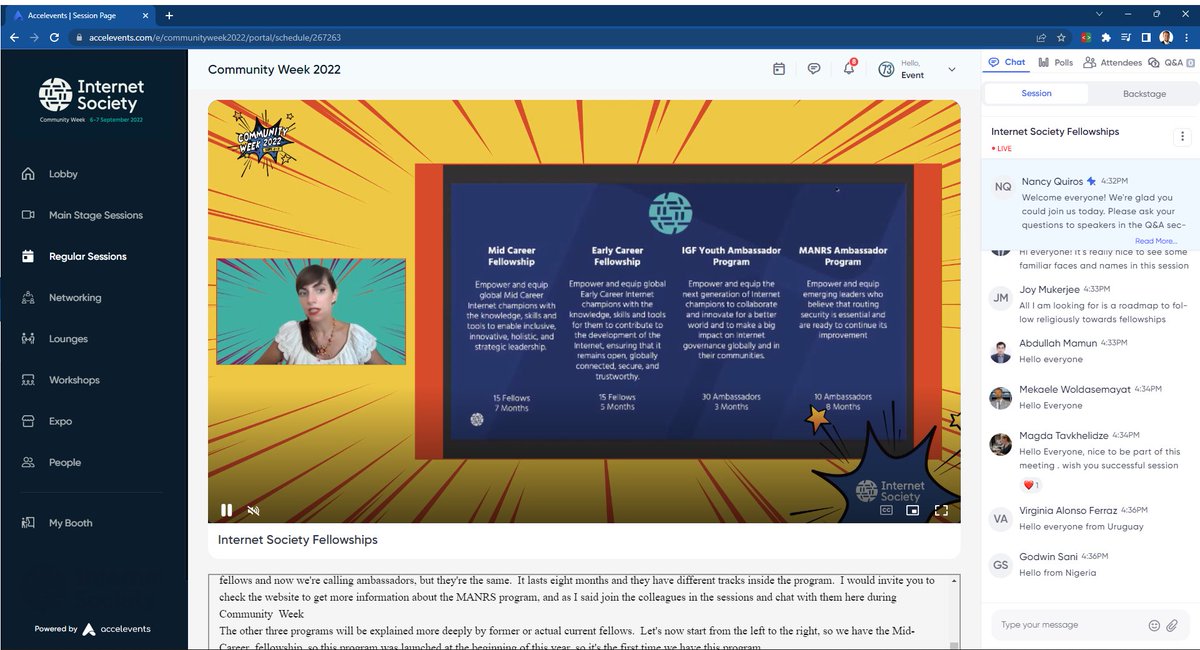Switch the video to fullscreen
The image size is (1200, 650).
(x=941, y=510)
